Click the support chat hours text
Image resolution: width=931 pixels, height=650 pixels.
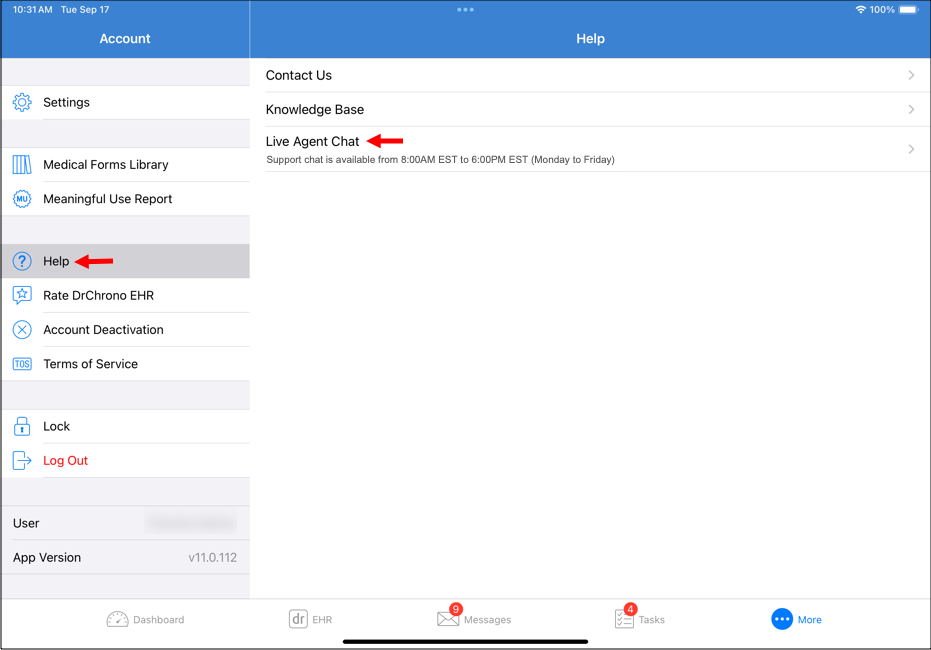[x=440, y=160]
